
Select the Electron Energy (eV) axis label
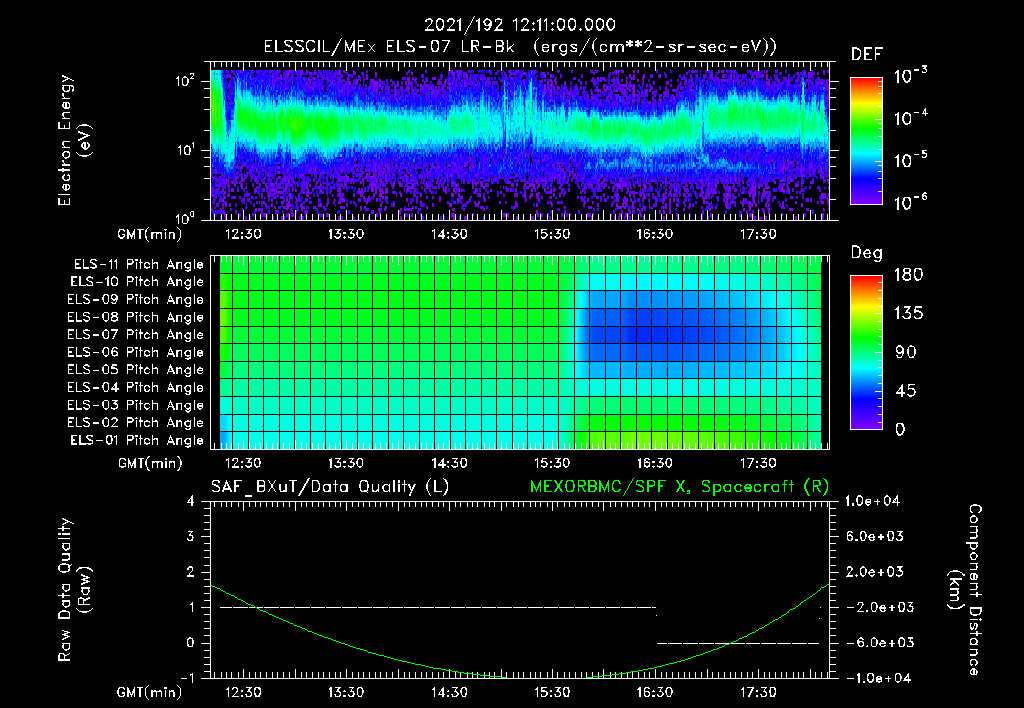(75, 140)
